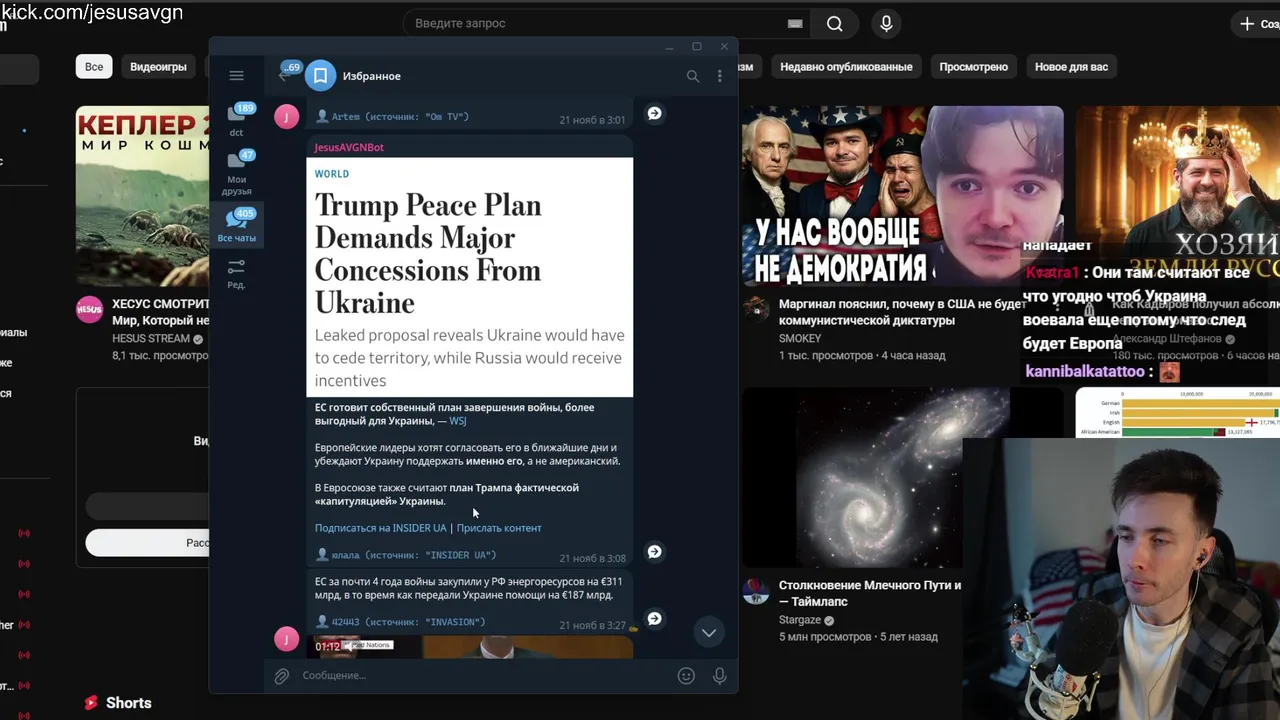This screenshot has height=720, width=1280.
Task: Select Все filter chip on YouTube
Action: click(94, 67)
